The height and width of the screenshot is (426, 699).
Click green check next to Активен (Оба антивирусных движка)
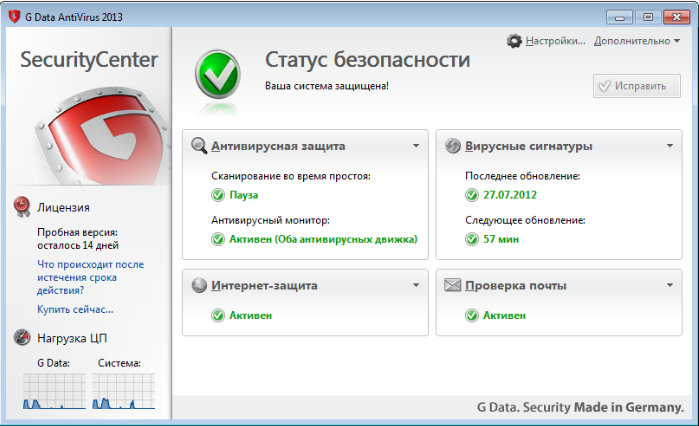pyautogui.click(x=218, y=239)
